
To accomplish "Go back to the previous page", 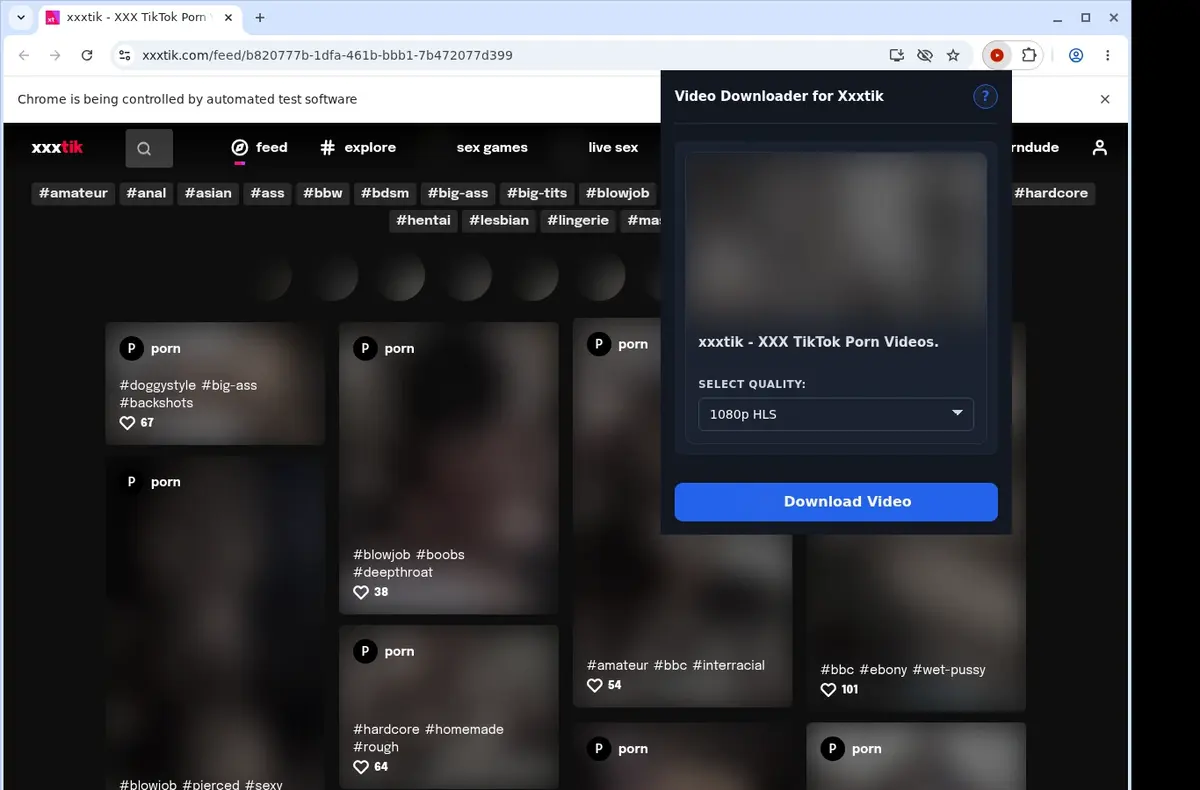I will (x=24, y=56).
